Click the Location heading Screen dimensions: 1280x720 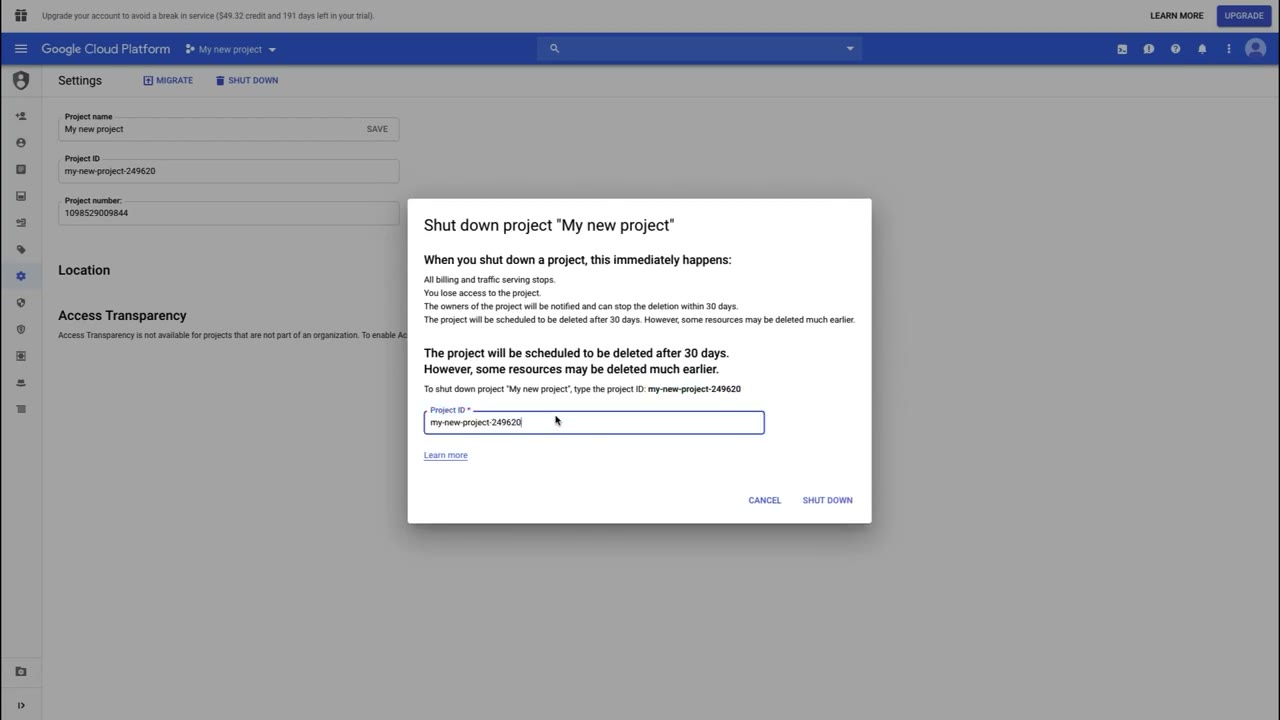(84, 270)
